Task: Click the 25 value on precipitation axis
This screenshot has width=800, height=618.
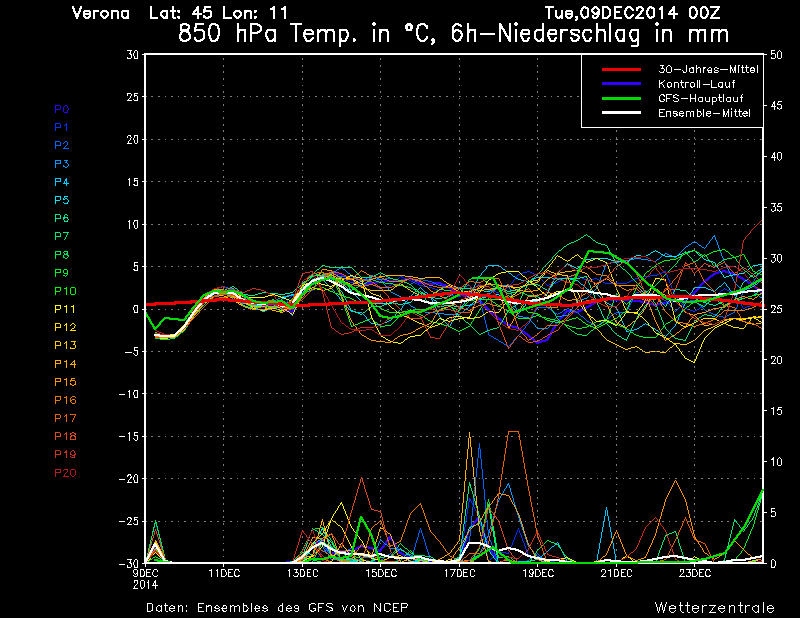Action: click(x=776, y=309)
